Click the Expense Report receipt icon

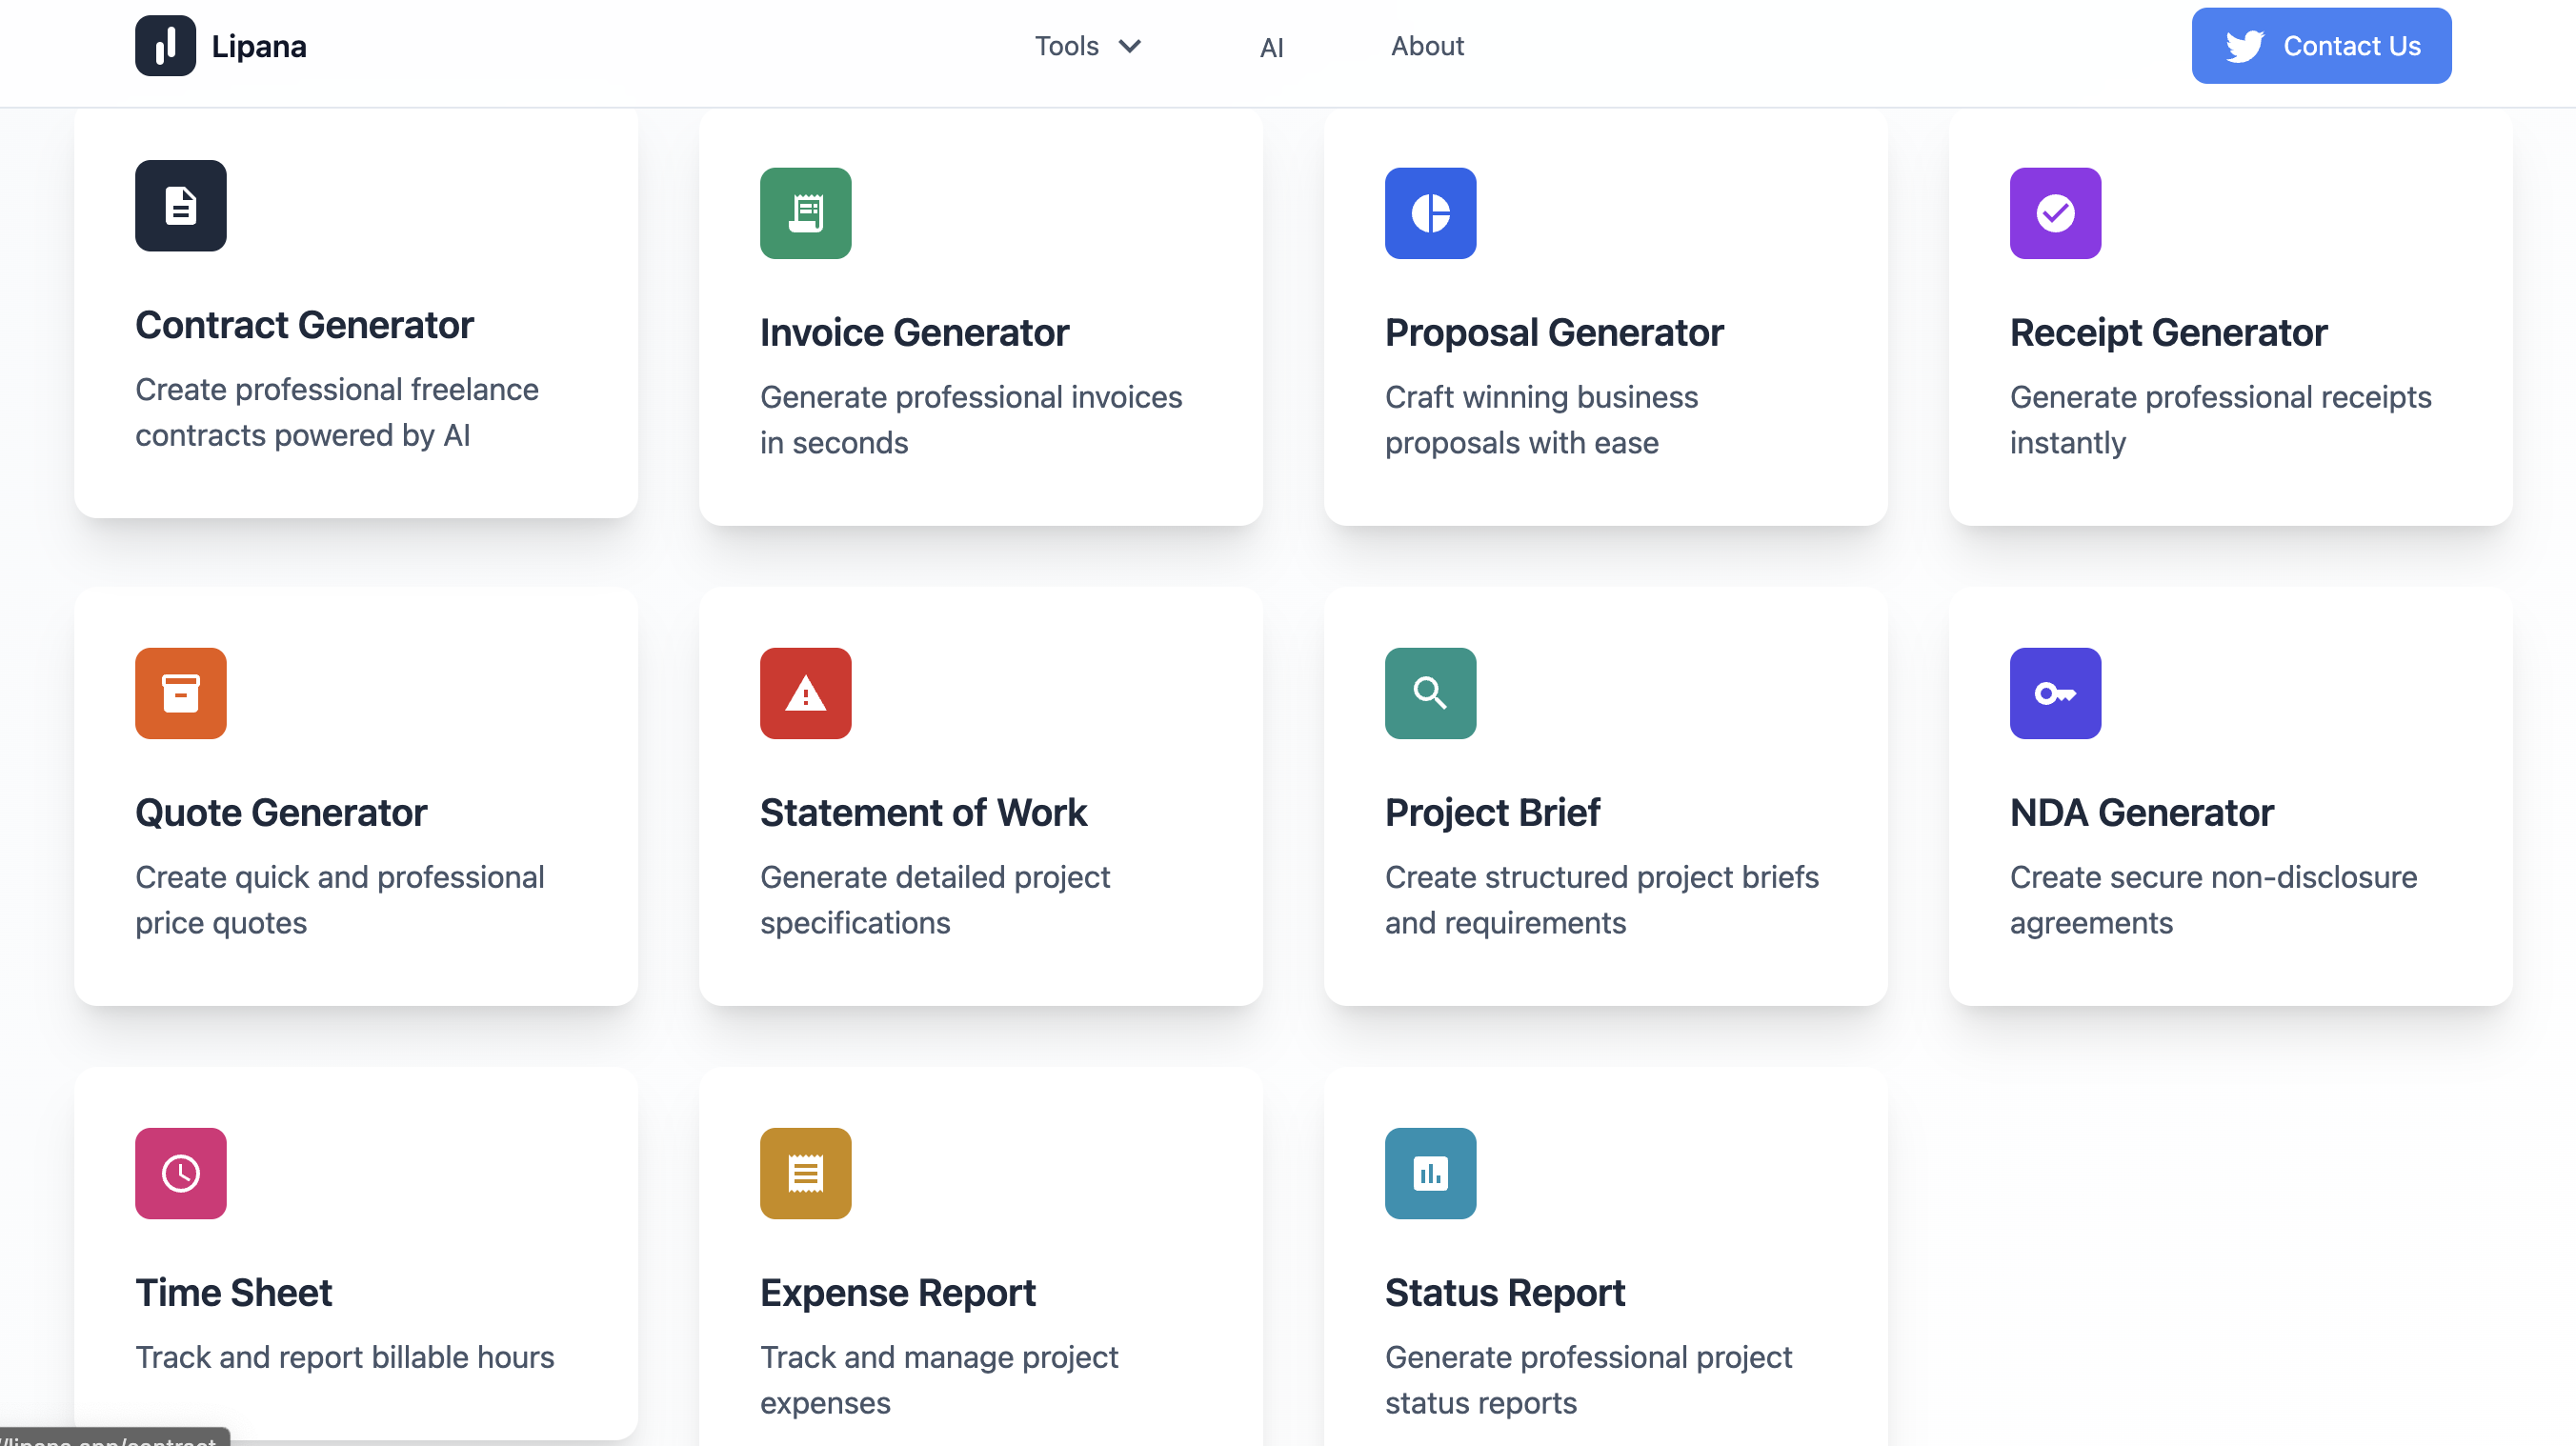[805, 1173]
